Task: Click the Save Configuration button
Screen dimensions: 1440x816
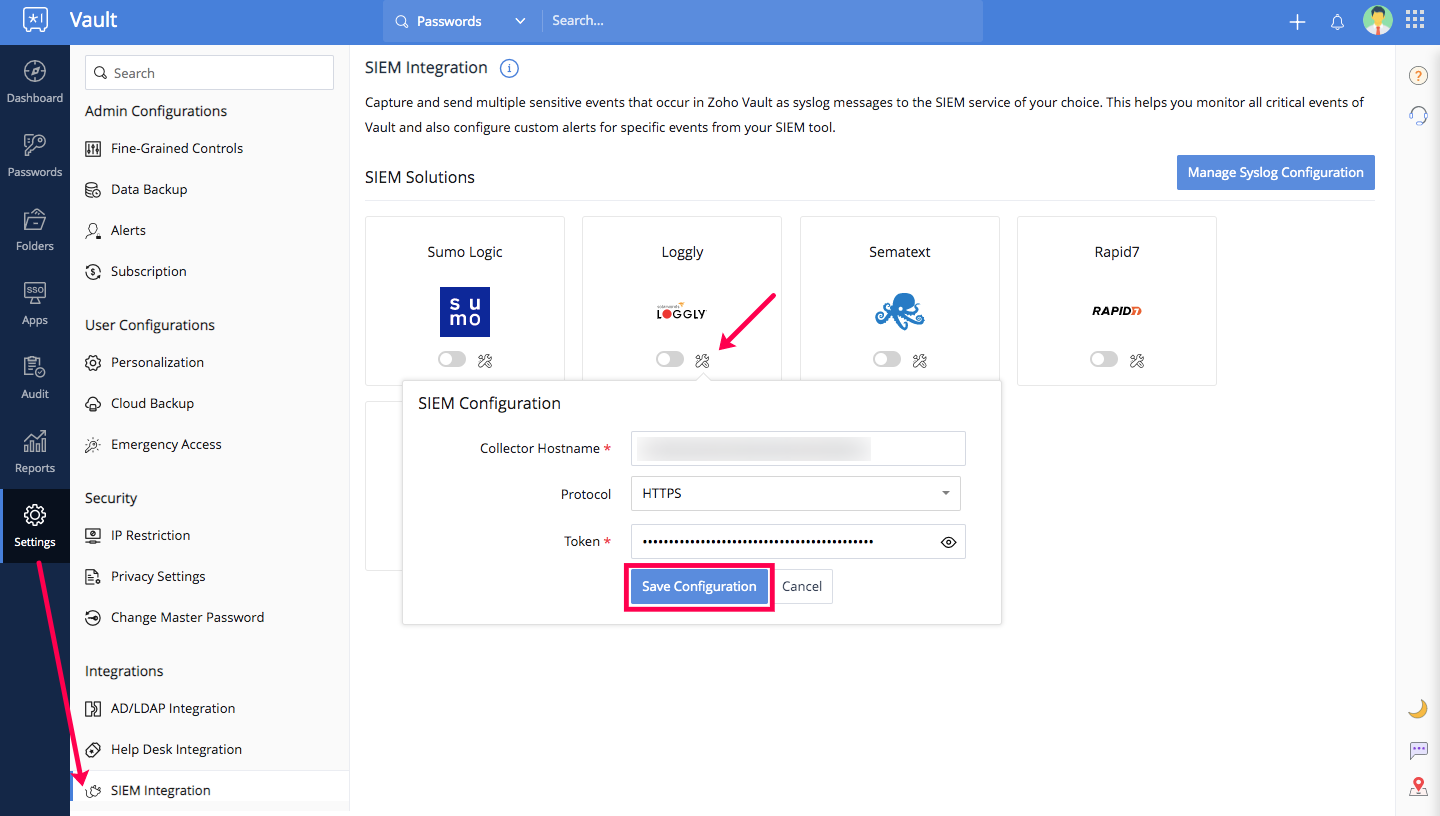Action: point(699,587)
